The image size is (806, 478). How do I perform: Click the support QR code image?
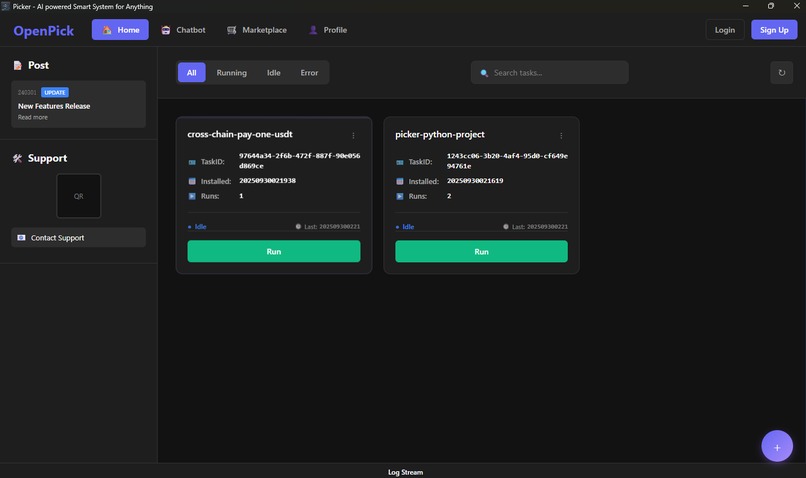[x=79, y=196]
